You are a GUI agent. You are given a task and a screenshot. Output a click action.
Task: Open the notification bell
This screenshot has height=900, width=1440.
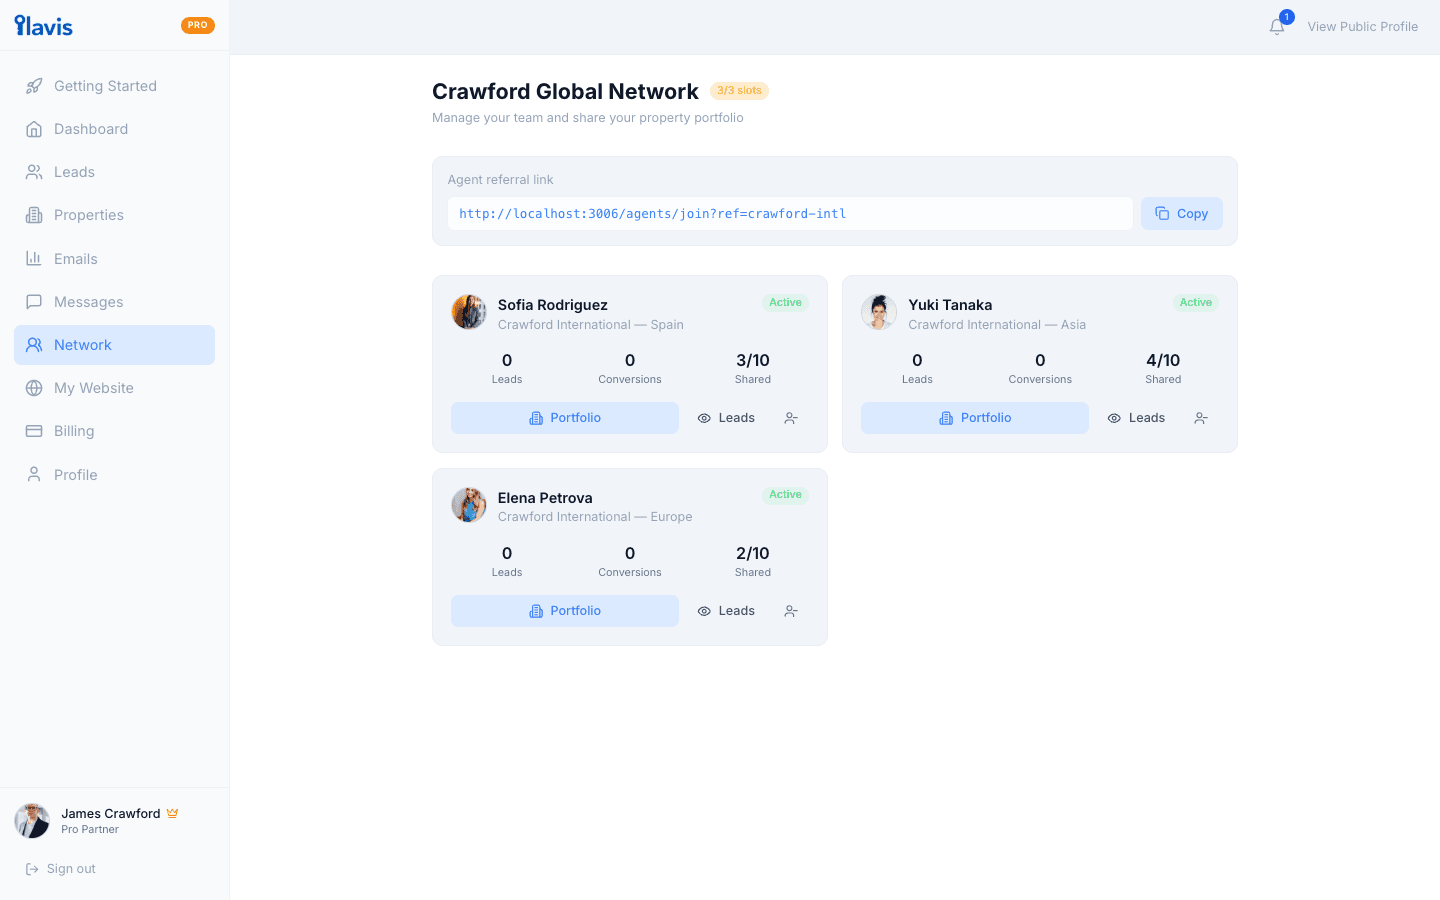[1277, 26]
